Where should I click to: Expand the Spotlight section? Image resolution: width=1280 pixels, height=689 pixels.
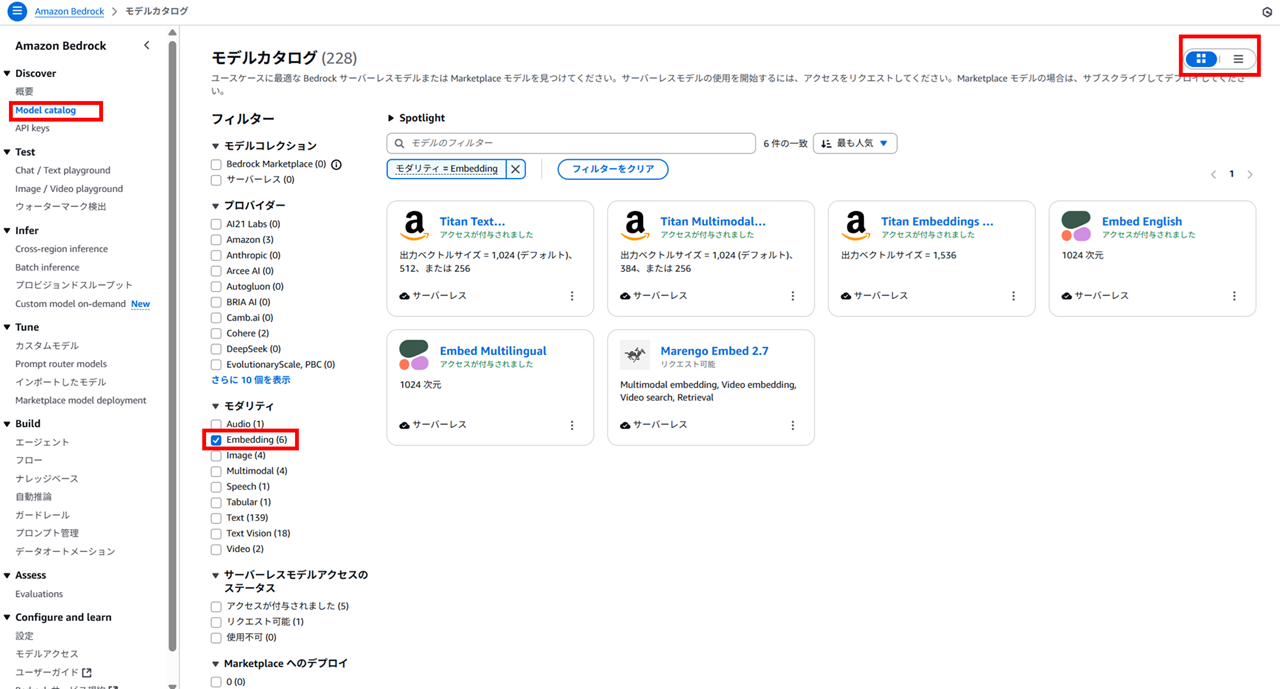click(x=391, y=118)
